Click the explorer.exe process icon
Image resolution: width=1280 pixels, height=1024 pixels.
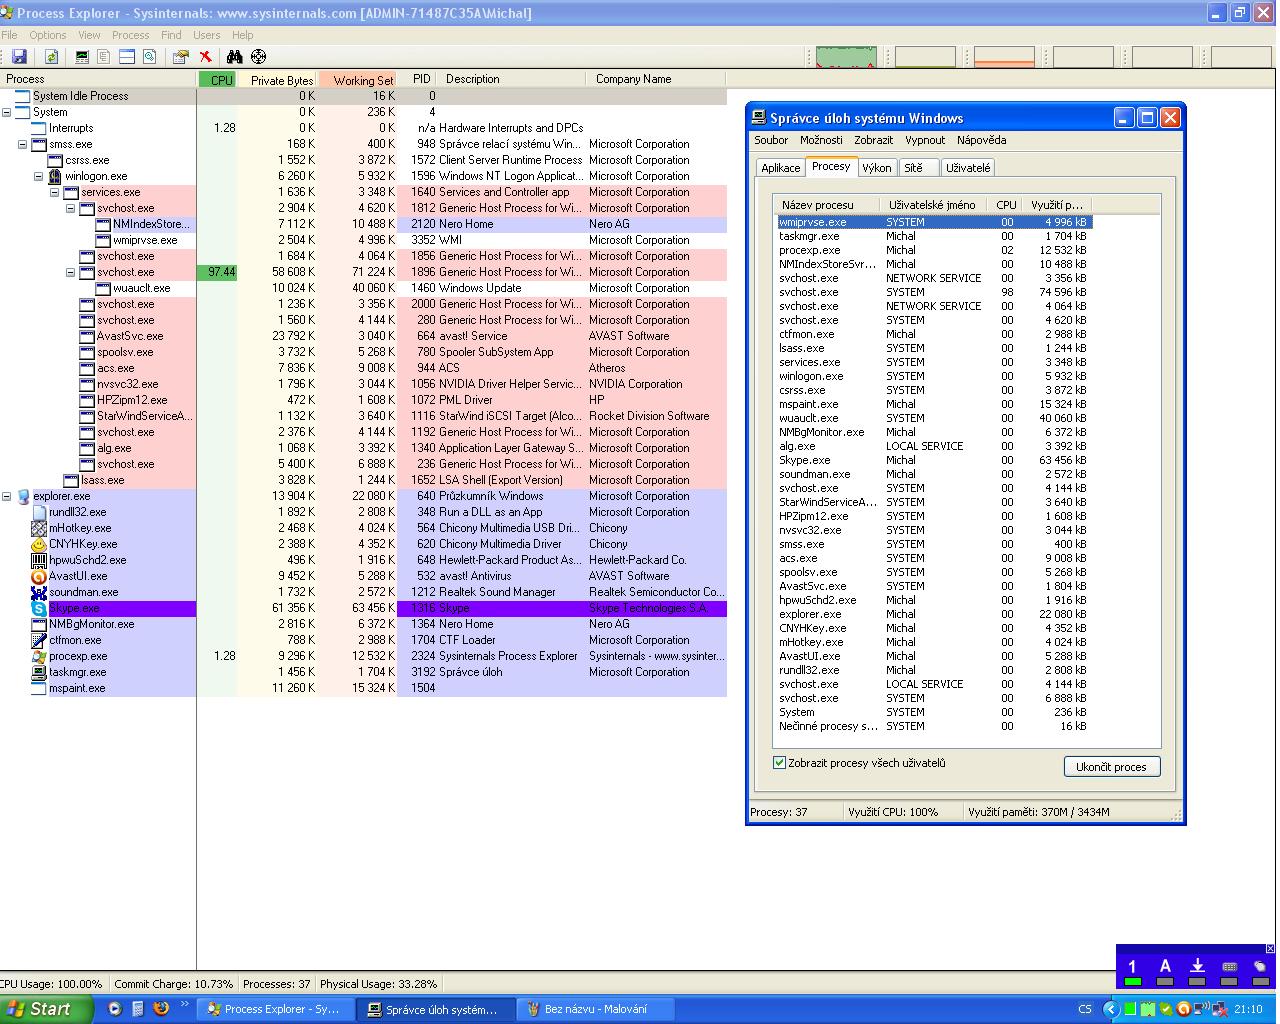click(23, 496)
